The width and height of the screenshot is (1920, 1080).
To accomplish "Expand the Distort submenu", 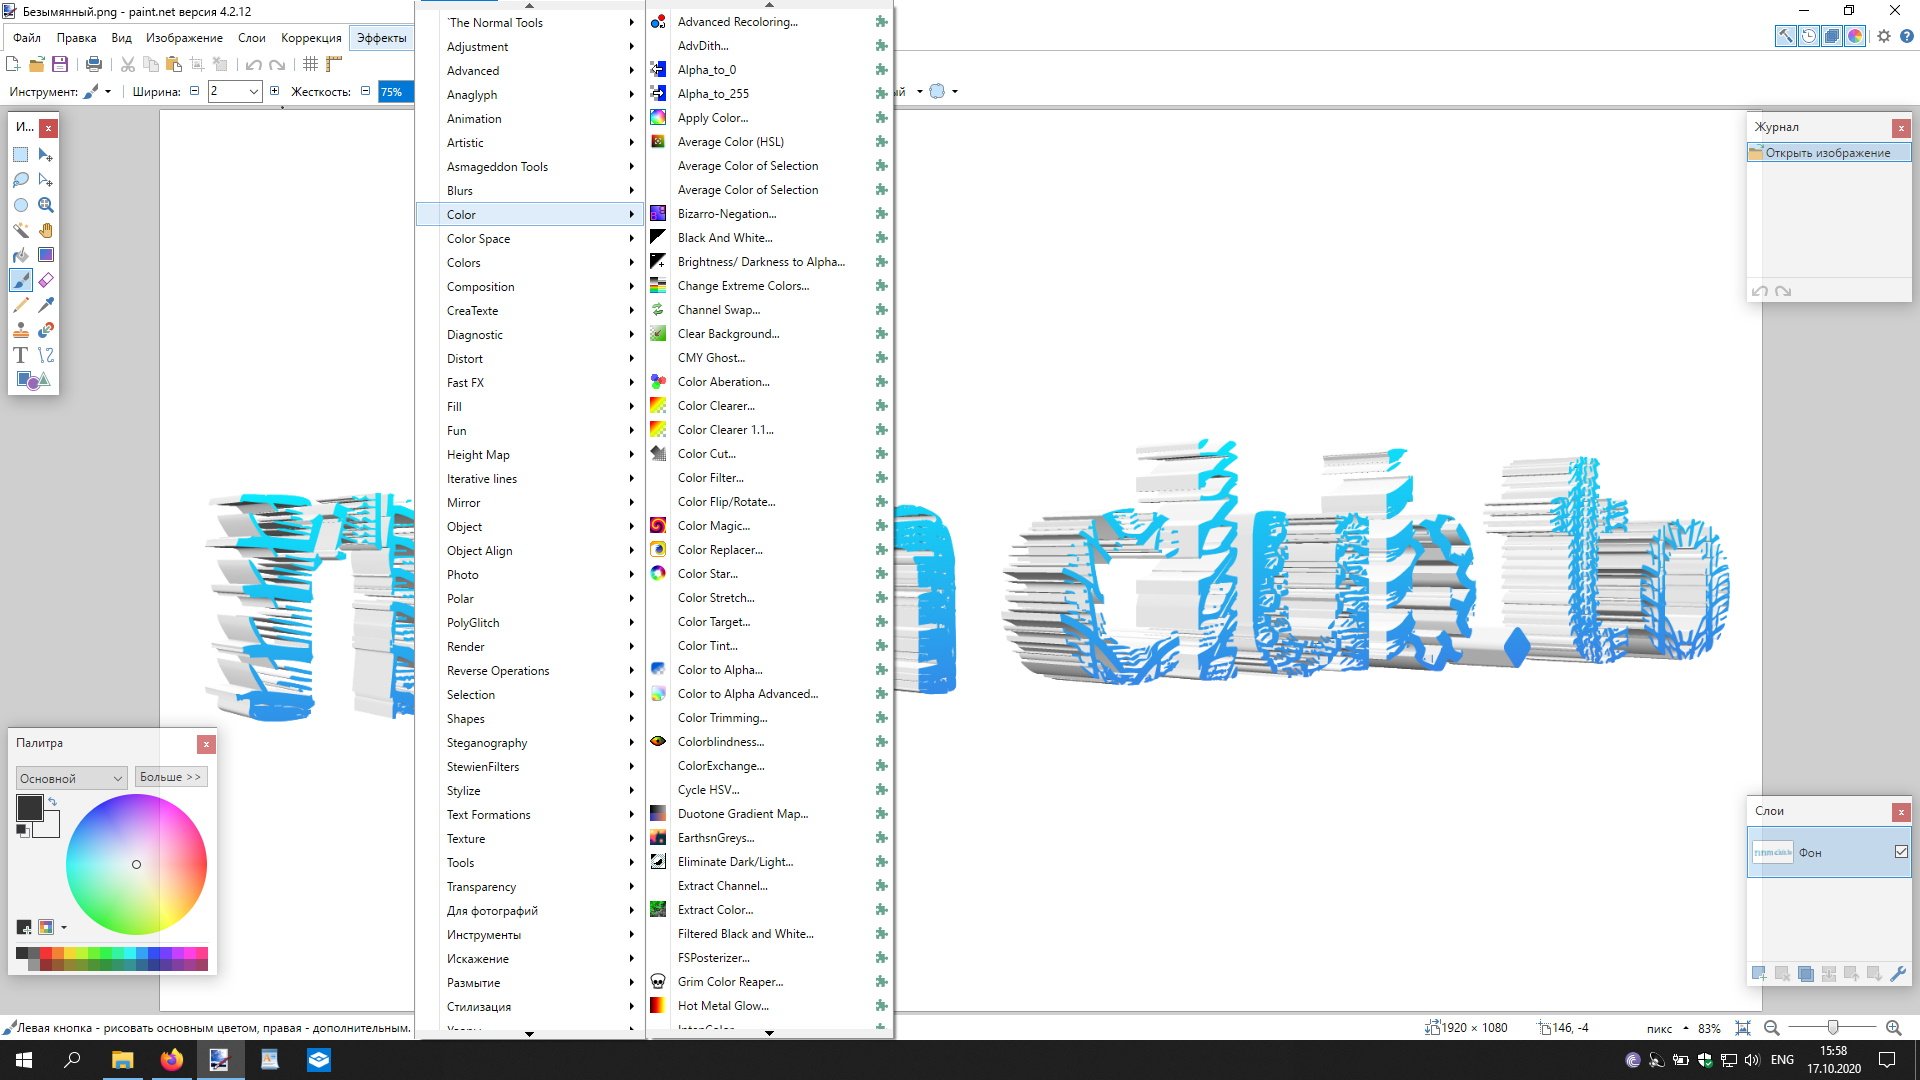I will point(528,359).
